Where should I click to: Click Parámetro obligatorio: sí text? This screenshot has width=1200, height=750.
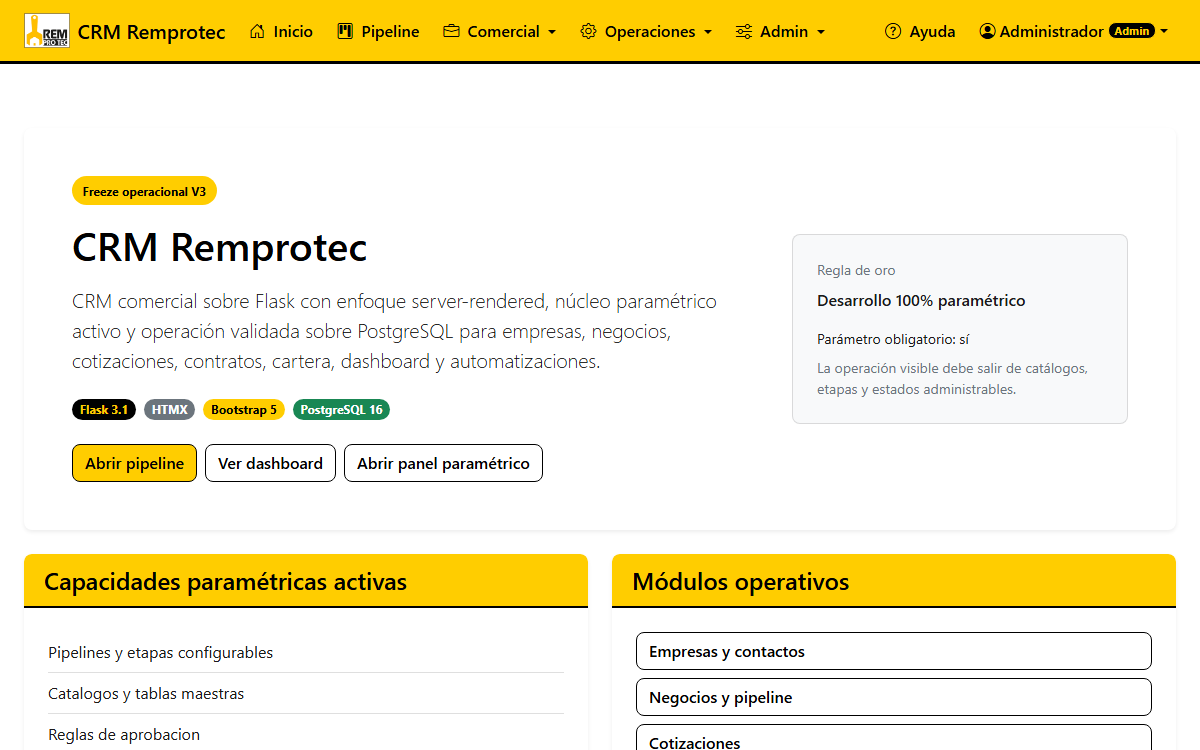(893, 339)
